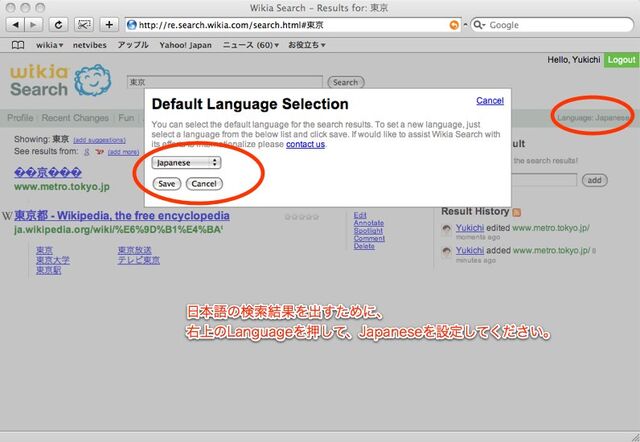Open the bookmarks book icon
Screen dimensions: 640x442
(18, 45)
